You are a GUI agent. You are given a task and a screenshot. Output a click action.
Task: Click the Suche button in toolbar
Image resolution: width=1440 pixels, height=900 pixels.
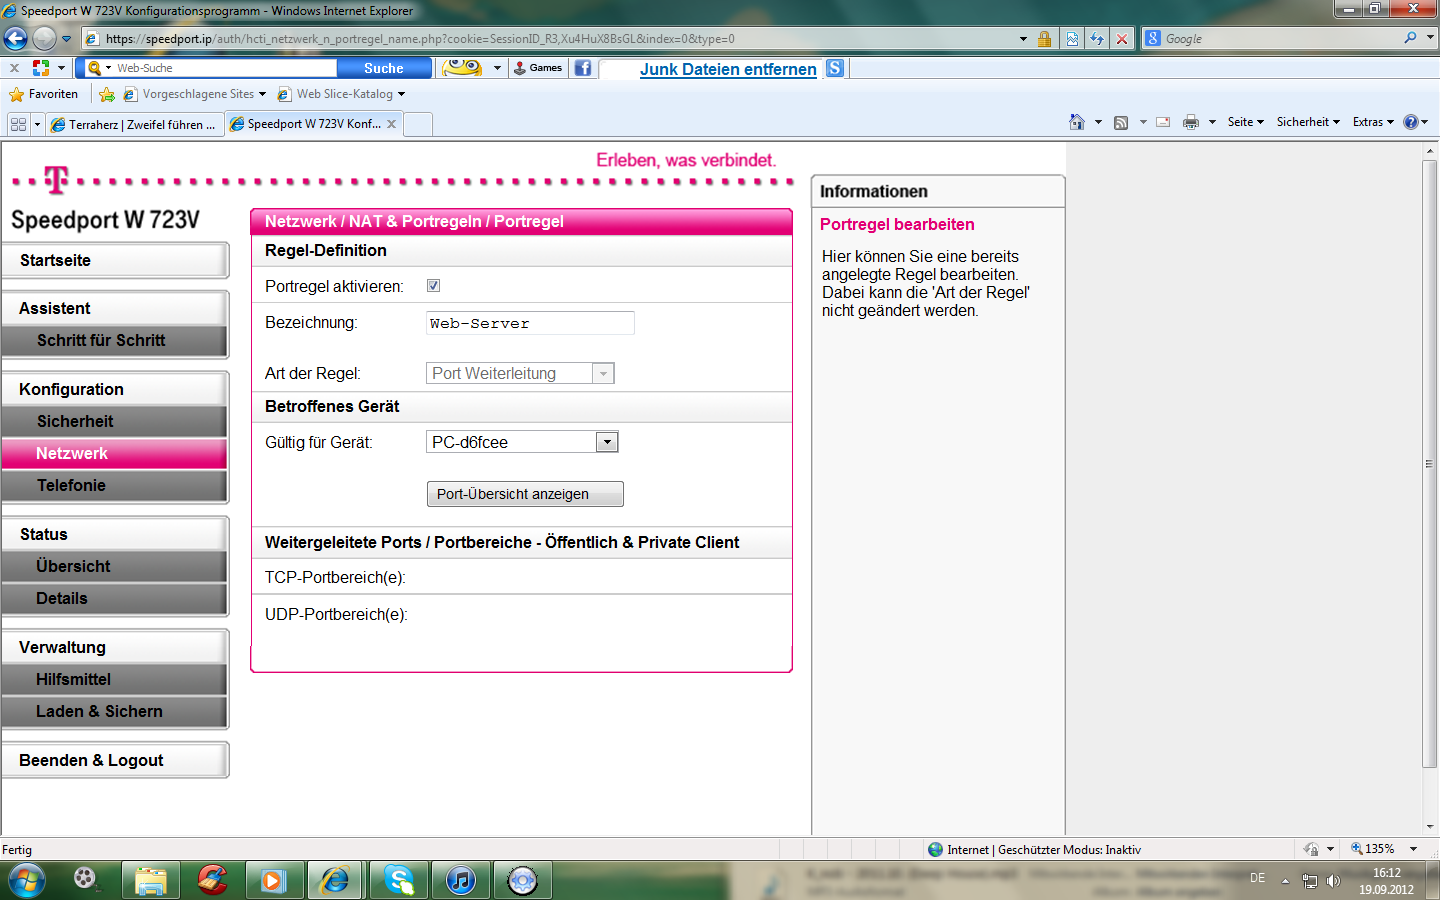point(384,68)
